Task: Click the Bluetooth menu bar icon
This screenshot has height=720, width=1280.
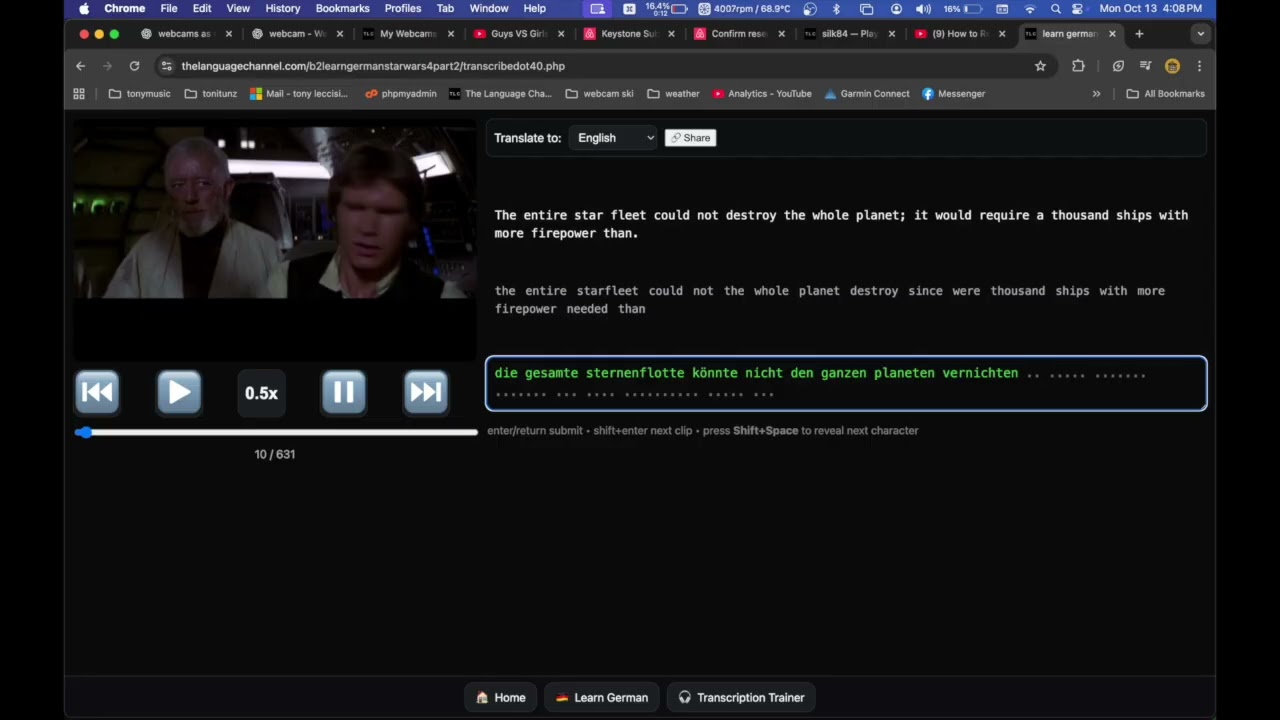Action: (837, 8)
